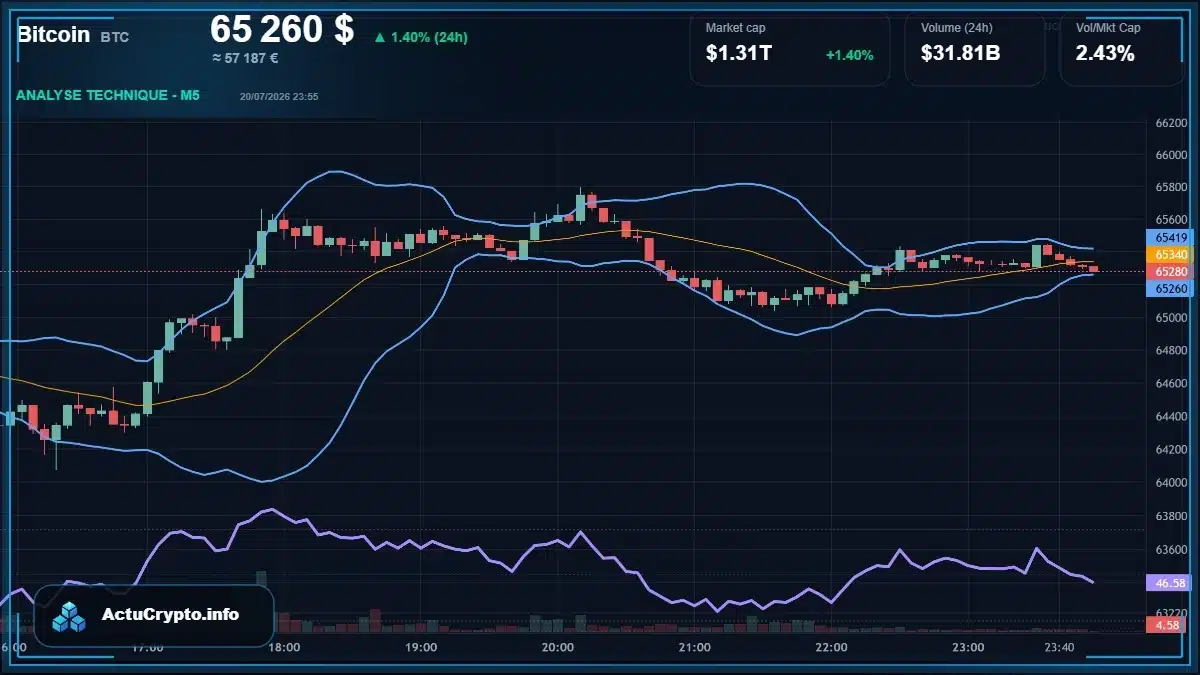Click the red 65280 current price tag
This screenshot has width=1200, height=675.
coord(1170,271)
